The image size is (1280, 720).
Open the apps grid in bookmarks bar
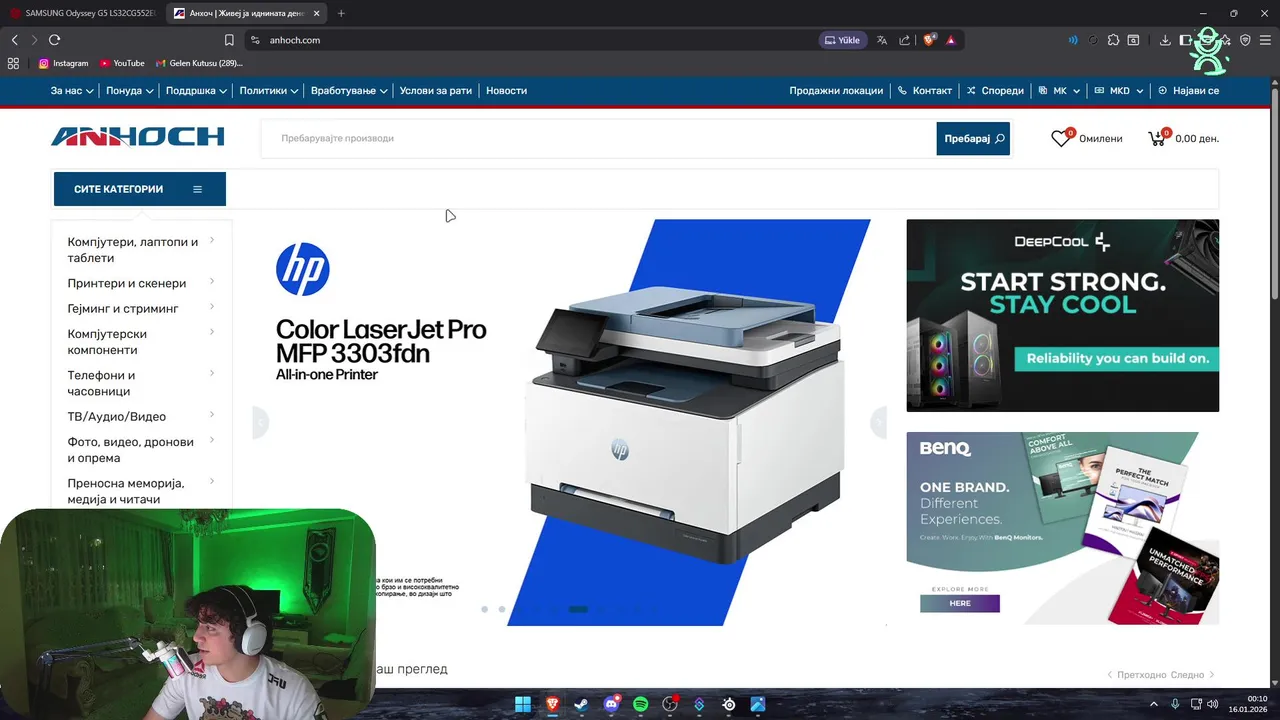coord(13,63)
